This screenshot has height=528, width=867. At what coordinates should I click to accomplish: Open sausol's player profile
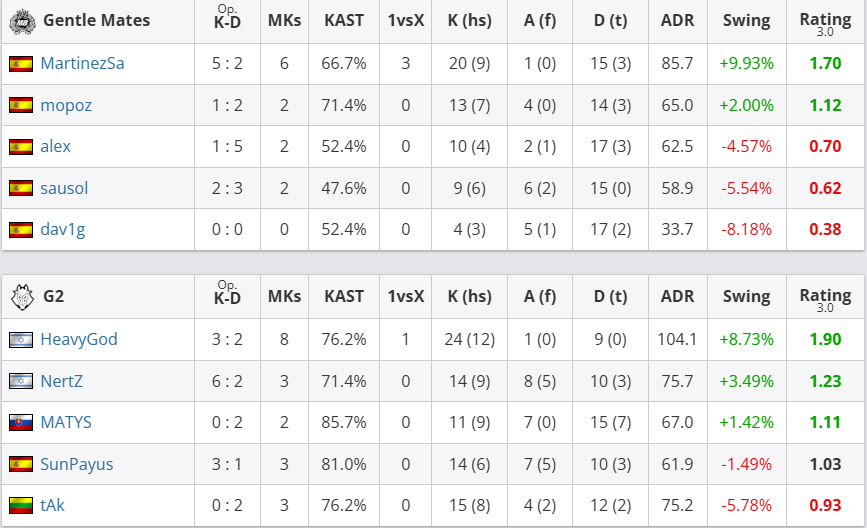(64, 187)
